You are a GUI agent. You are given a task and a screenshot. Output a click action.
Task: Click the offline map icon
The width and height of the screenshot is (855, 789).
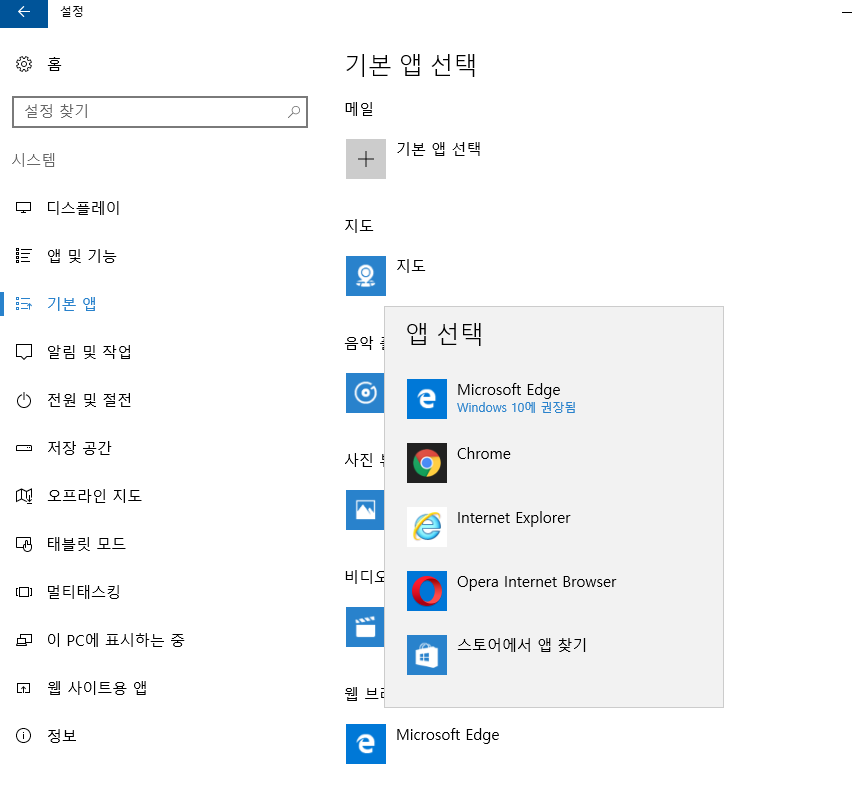pyautogui.click(x=23, y=496)
